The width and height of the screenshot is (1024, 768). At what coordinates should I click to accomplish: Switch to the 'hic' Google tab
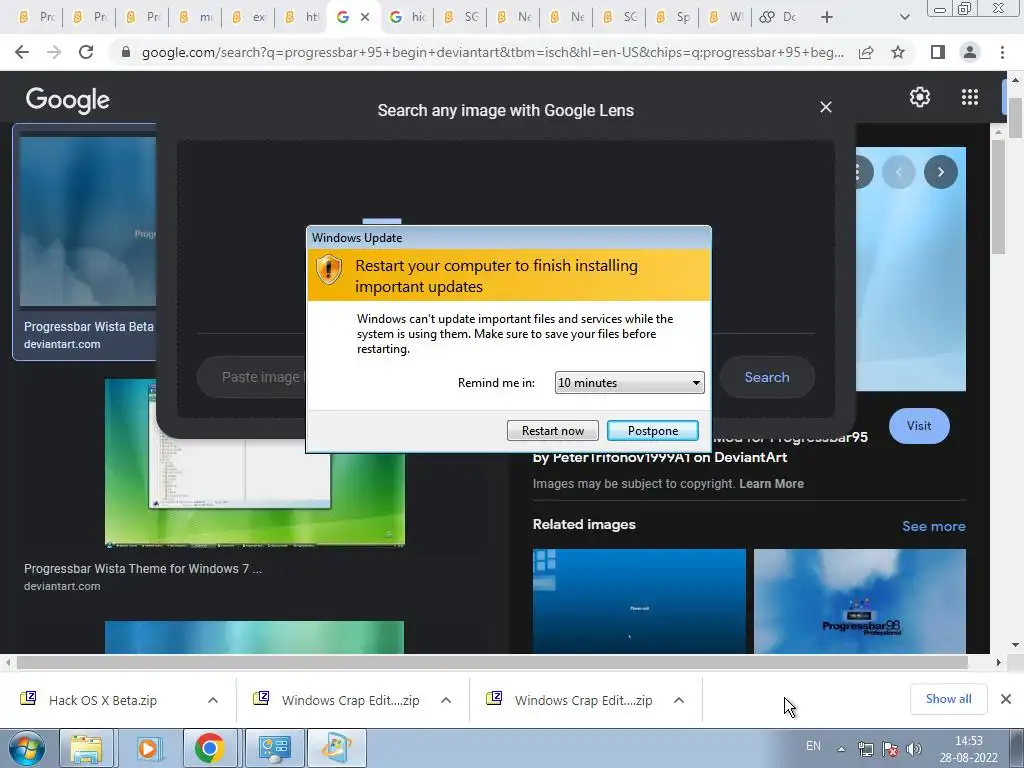408,17
